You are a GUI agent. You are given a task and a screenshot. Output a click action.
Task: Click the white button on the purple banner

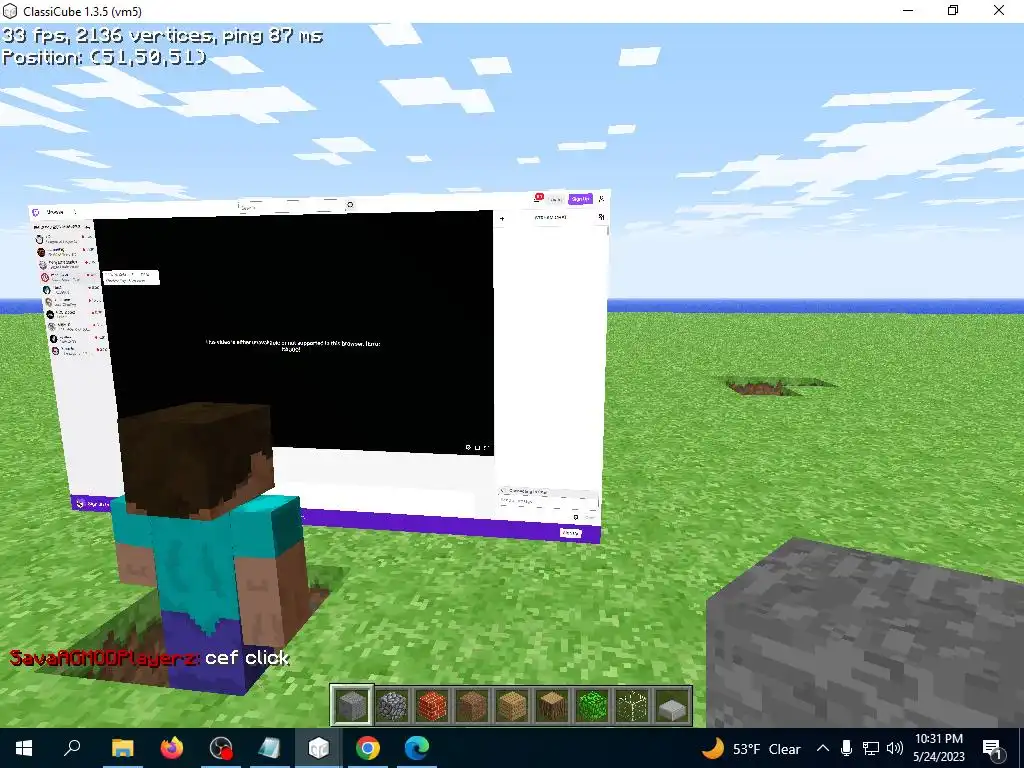click(571, 533)
